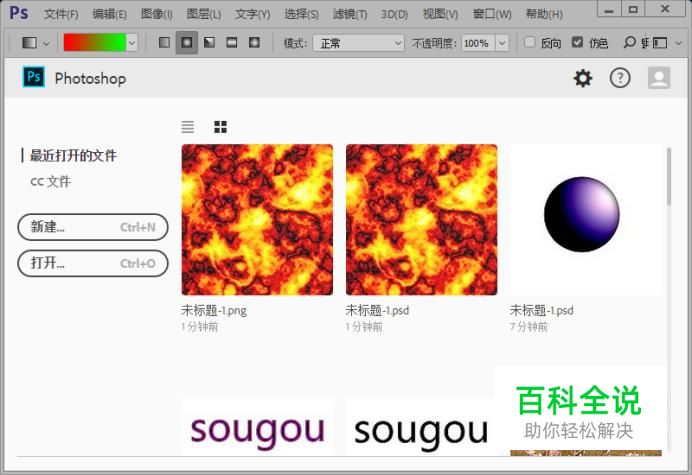Viewport: 692px width, 475px height.
Task: Click the recent files vertical scrollbar
Action: (x=669, y=177)
